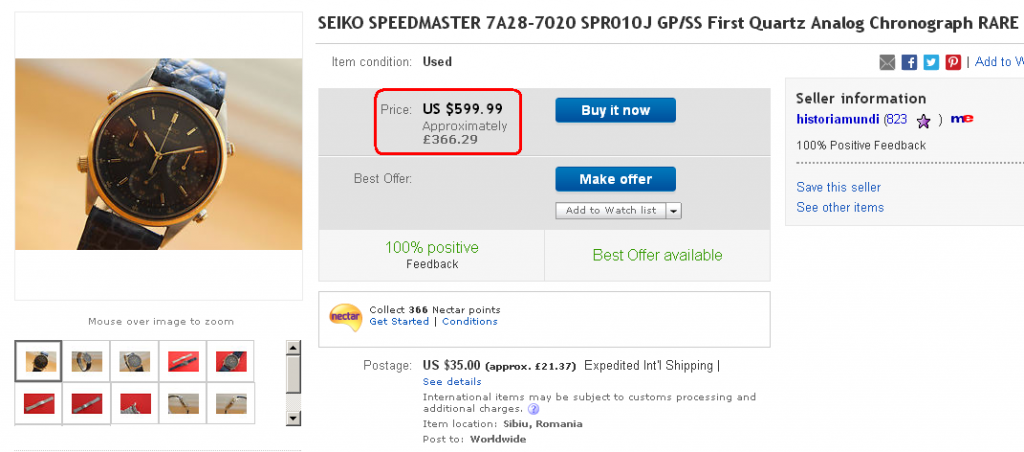Open Nectar Get Started link

pyautogui.click(x=399, y=322)
